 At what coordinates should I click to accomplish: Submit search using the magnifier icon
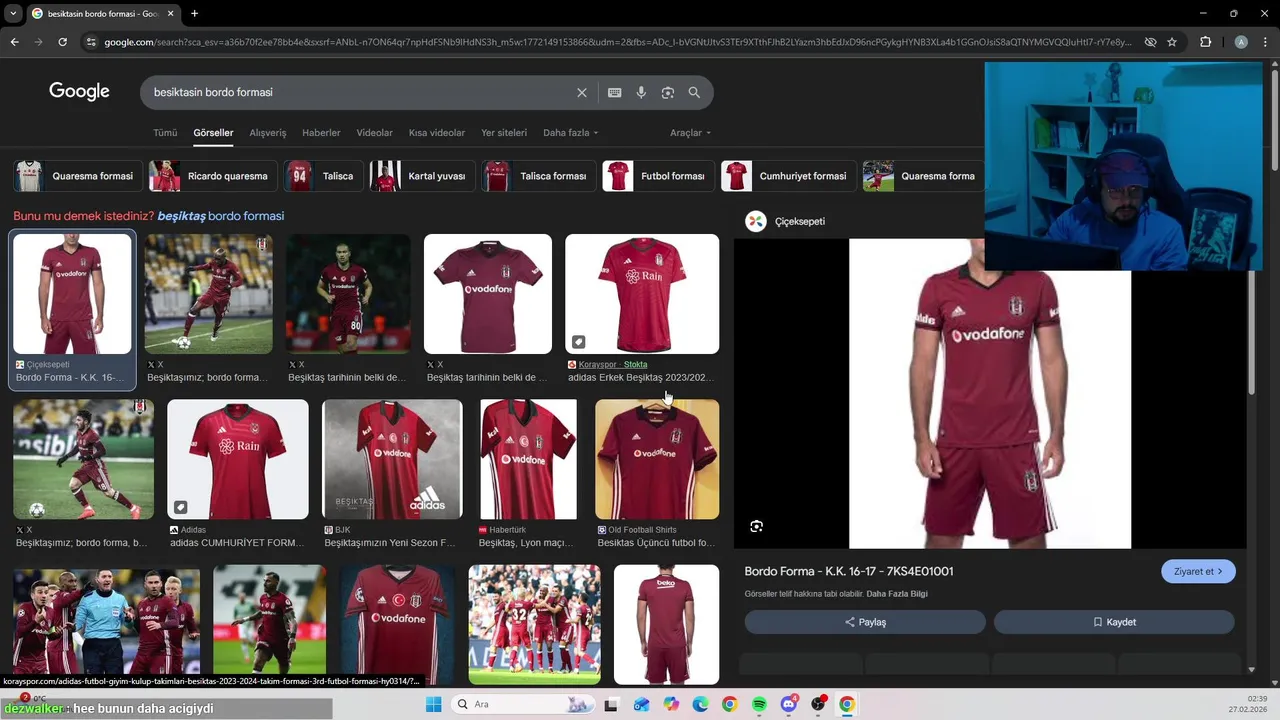pyautogui.click(x=694, y=92)
